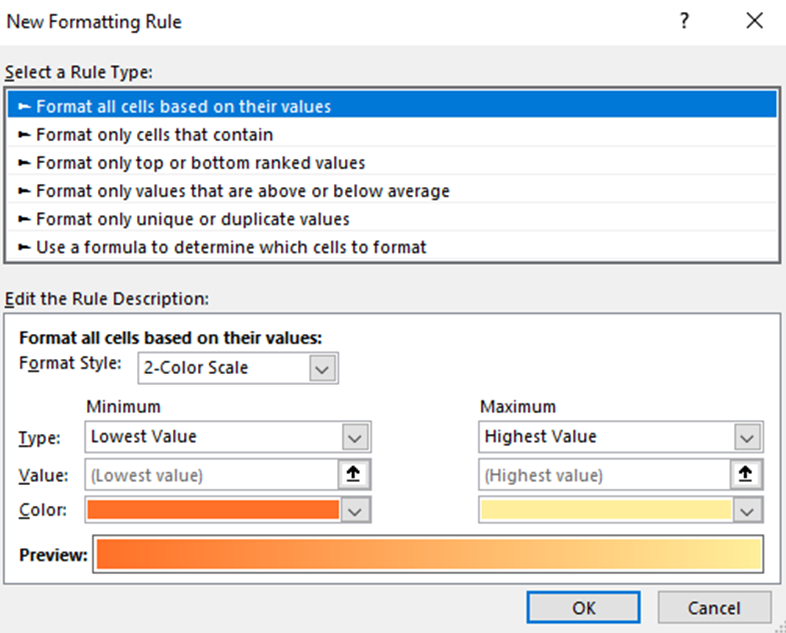Viewport: 786px width, 633px height.
Task: Expand the Maximum Type dropdown
Action: click(747, 437)
